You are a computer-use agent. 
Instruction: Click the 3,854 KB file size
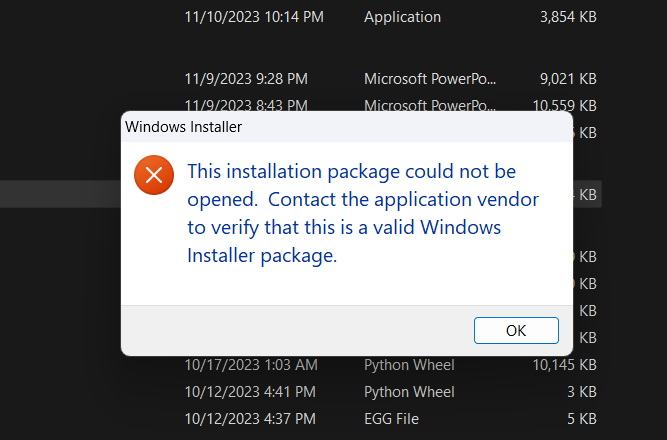[x=566, y=17]
